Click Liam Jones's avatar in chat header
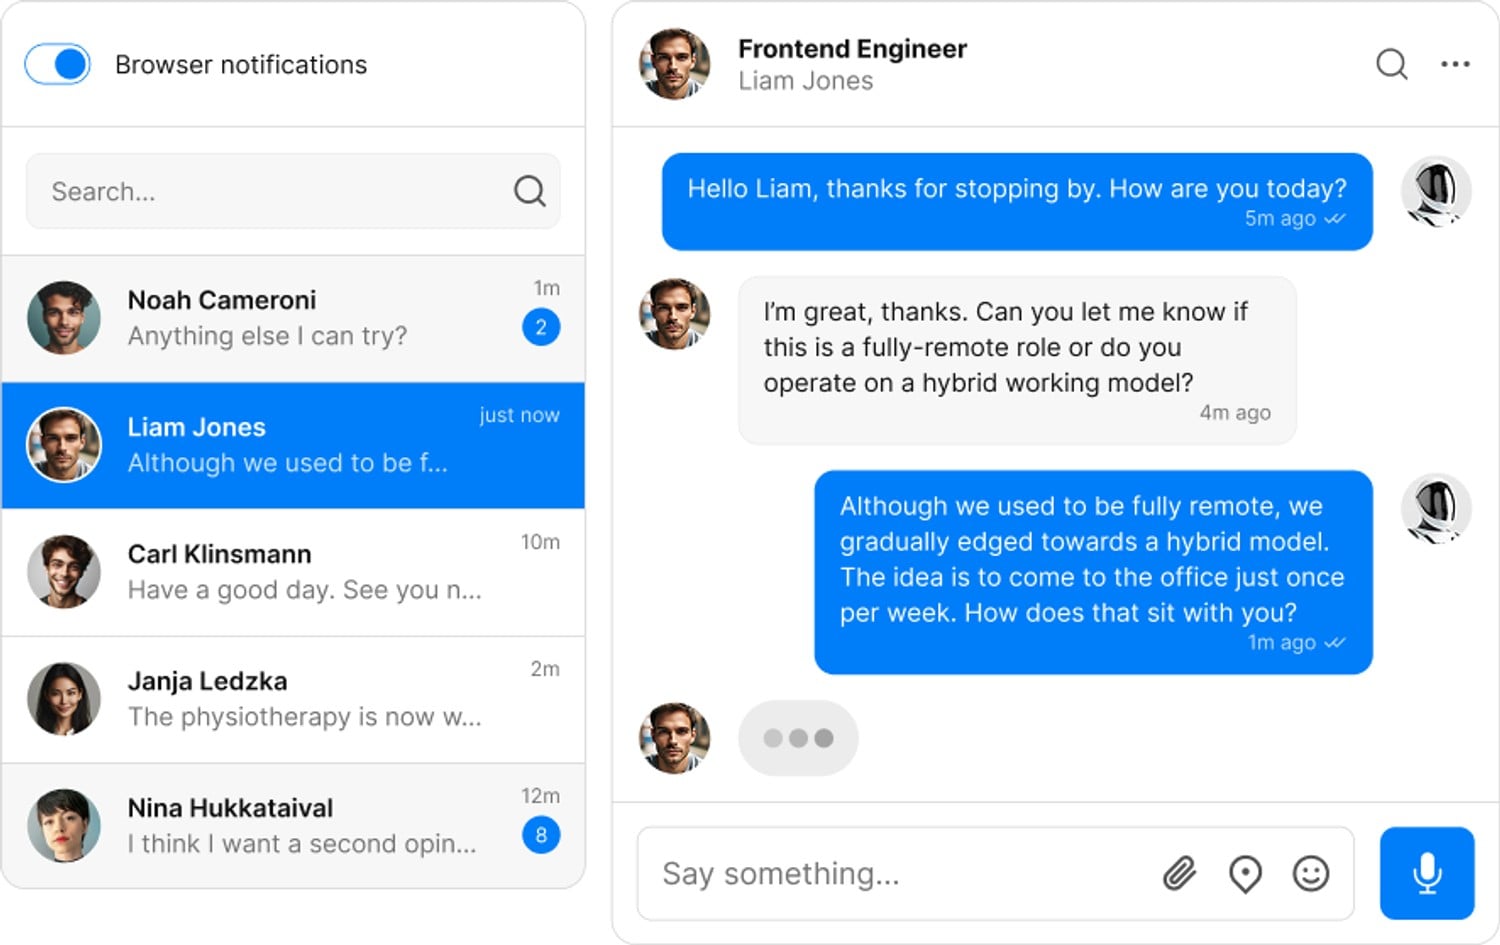 (x=675, y=64)
